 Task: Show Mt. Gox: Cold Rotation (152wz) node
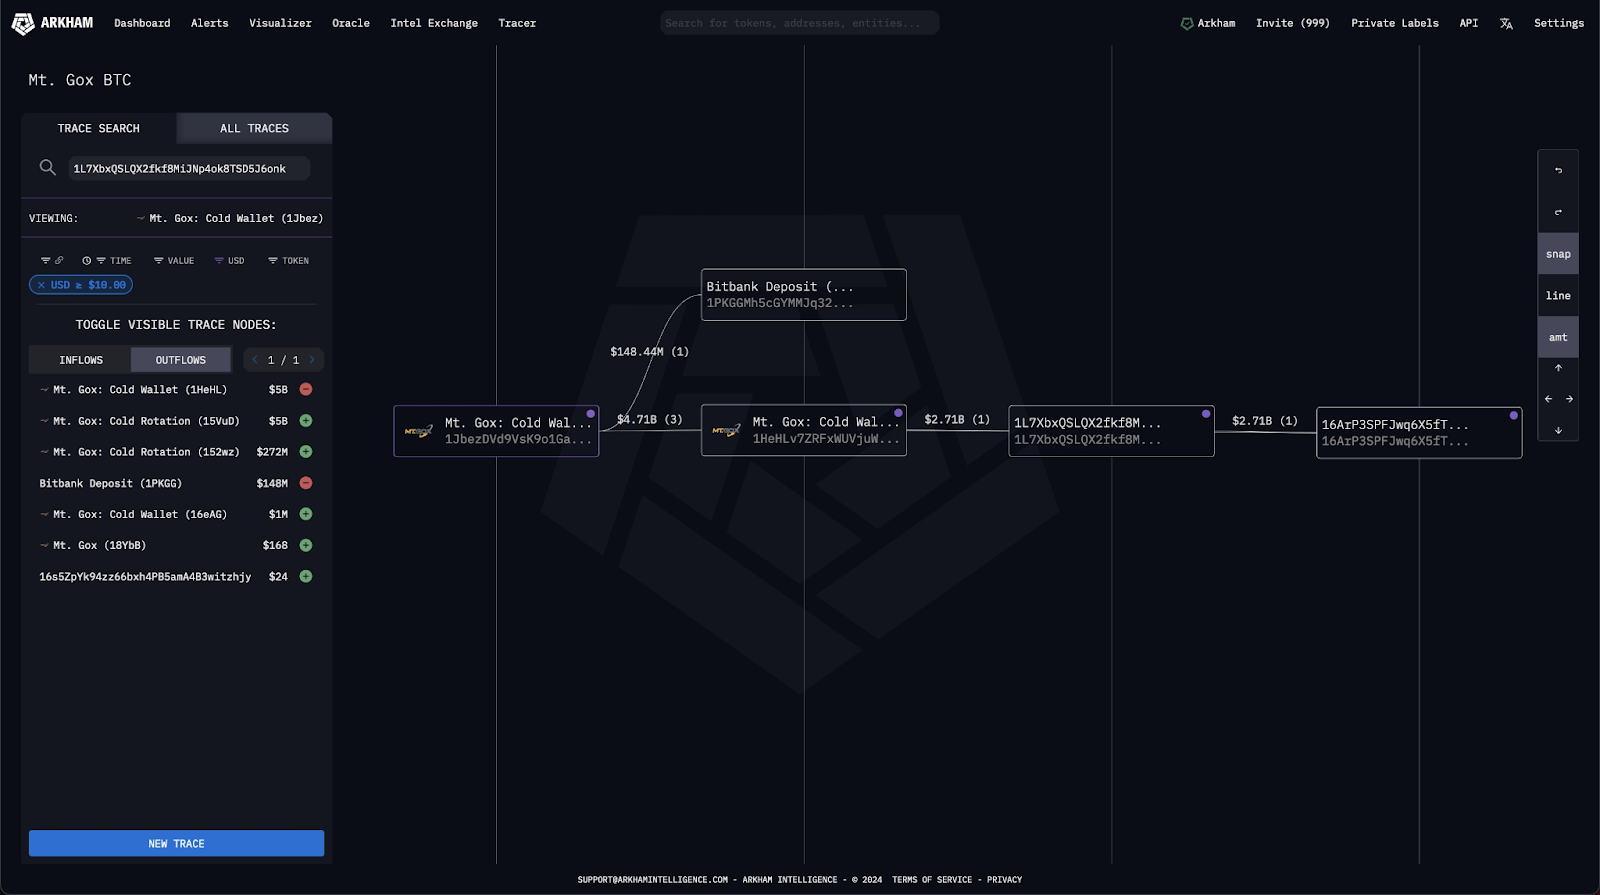[306, 452]
